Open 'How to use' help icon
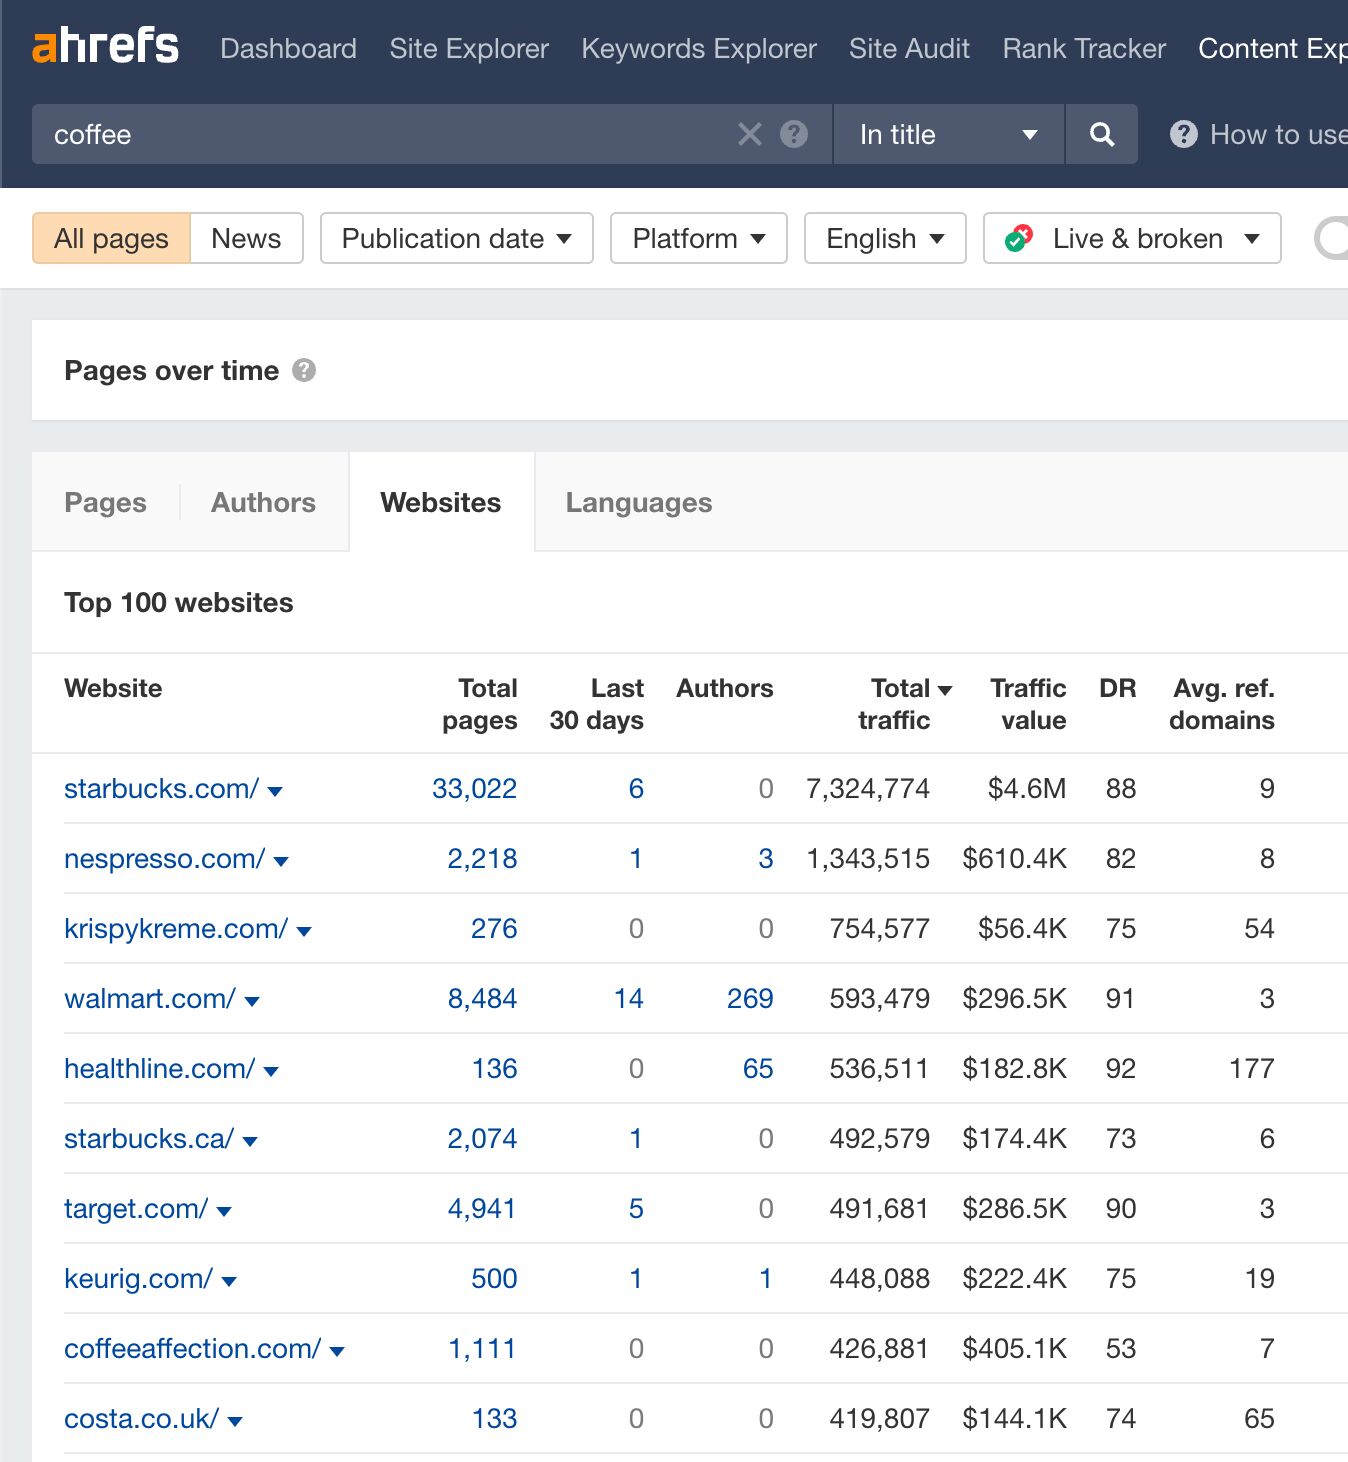The height and width of the screenshot is (1462, 1348). tap(1183, 134)
